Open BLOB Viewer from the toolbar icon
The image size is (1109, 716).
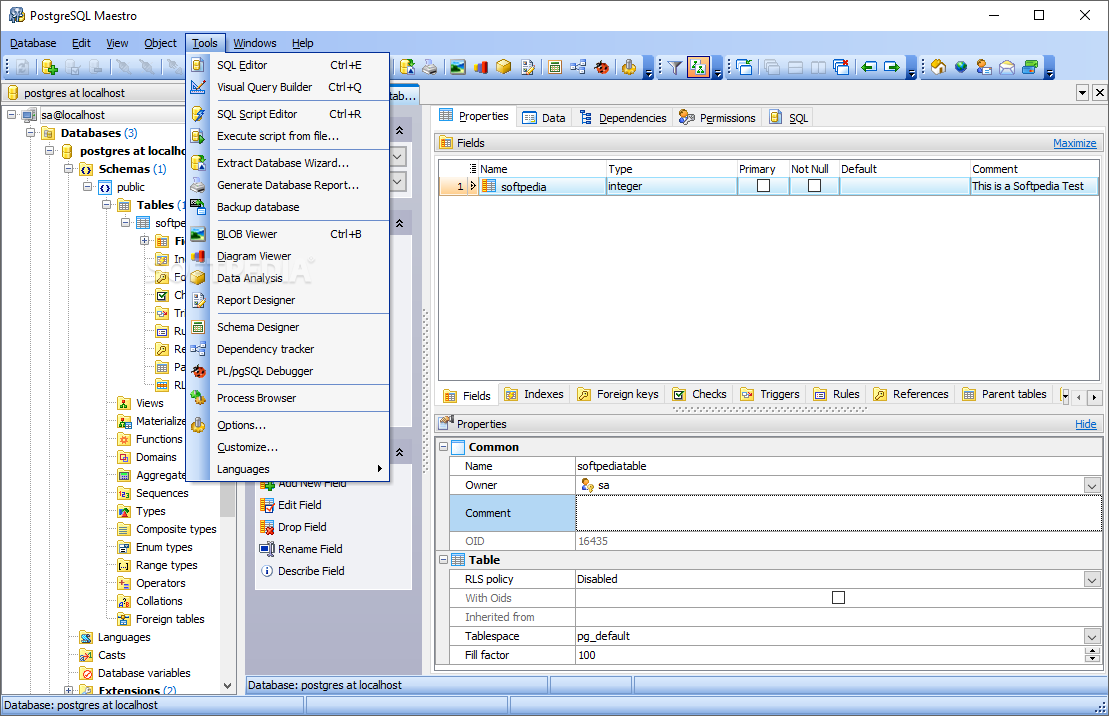458,67
